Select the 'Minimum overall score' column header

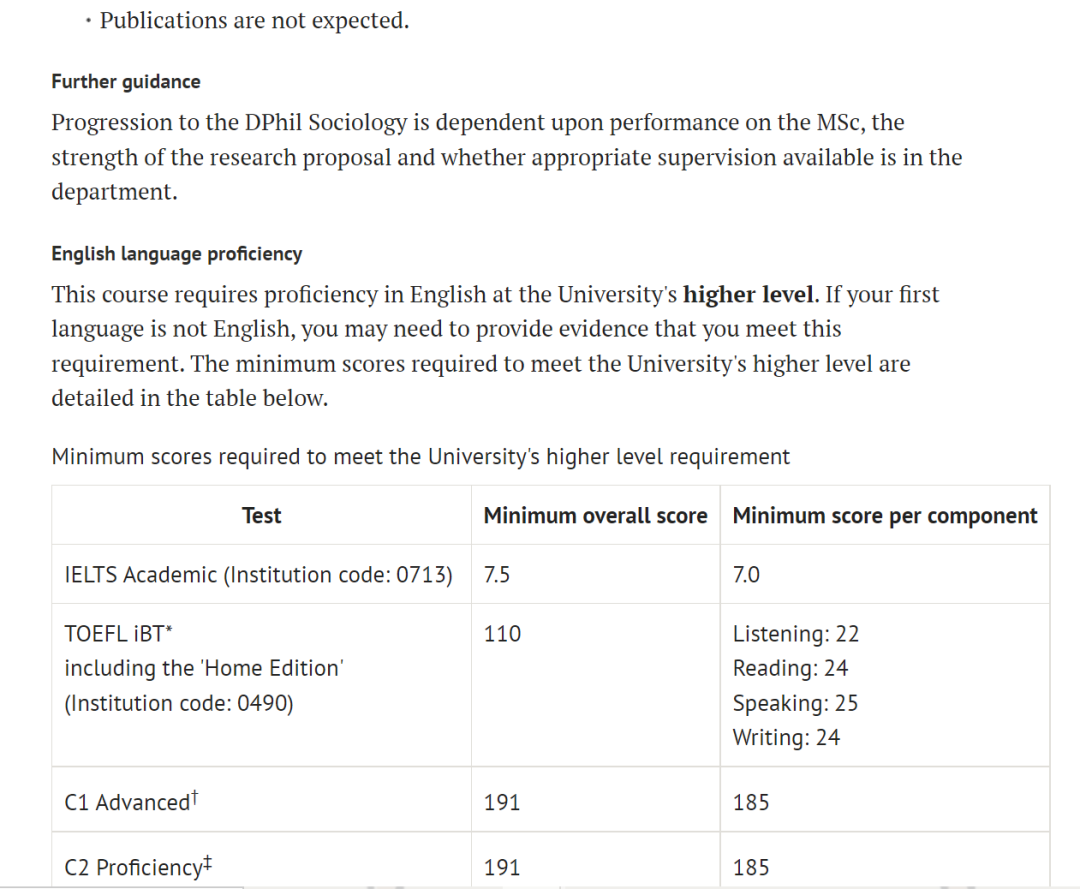(x=595, y=516)
